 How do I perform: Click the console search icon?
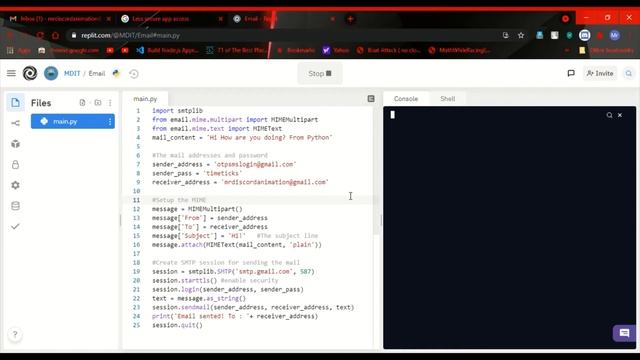coord(609,115)
